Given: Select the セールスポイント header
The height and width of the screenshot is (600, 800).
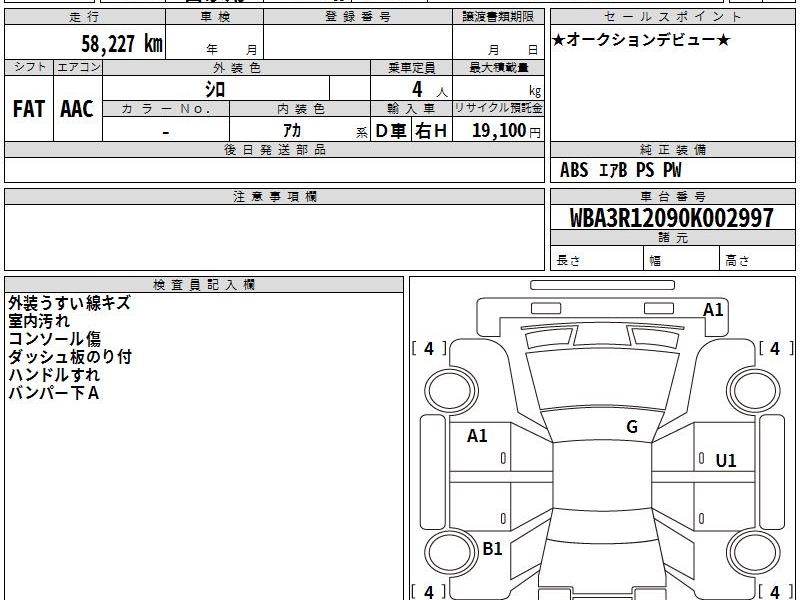Looking at the screenshot, I should point(672,17).
